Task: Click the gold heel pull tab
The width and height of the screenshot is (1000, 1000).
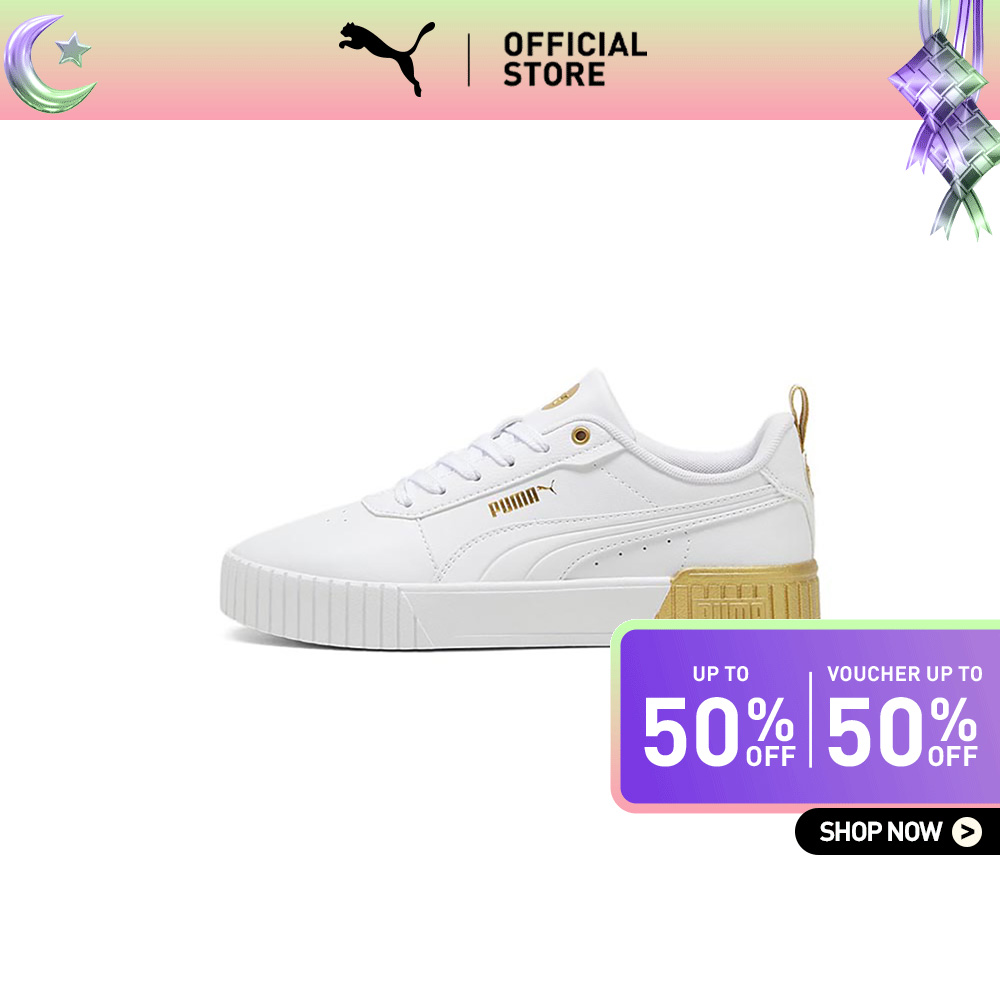Action: pos(798,415)
